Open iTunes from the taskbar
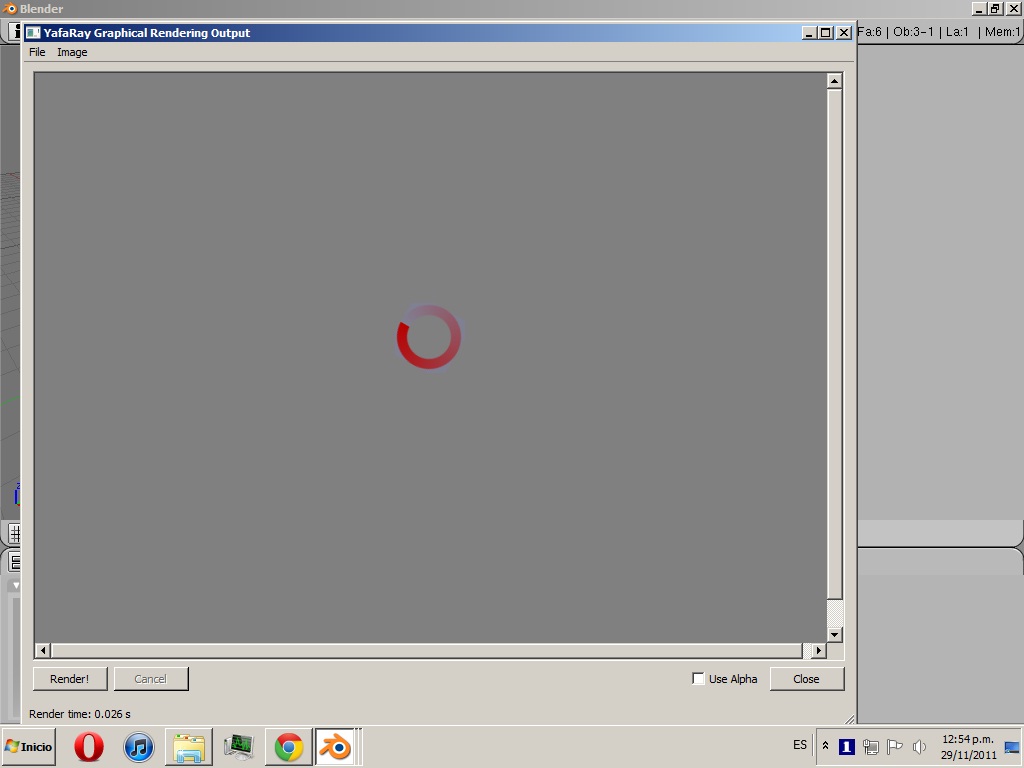 [x=138, y=747]
